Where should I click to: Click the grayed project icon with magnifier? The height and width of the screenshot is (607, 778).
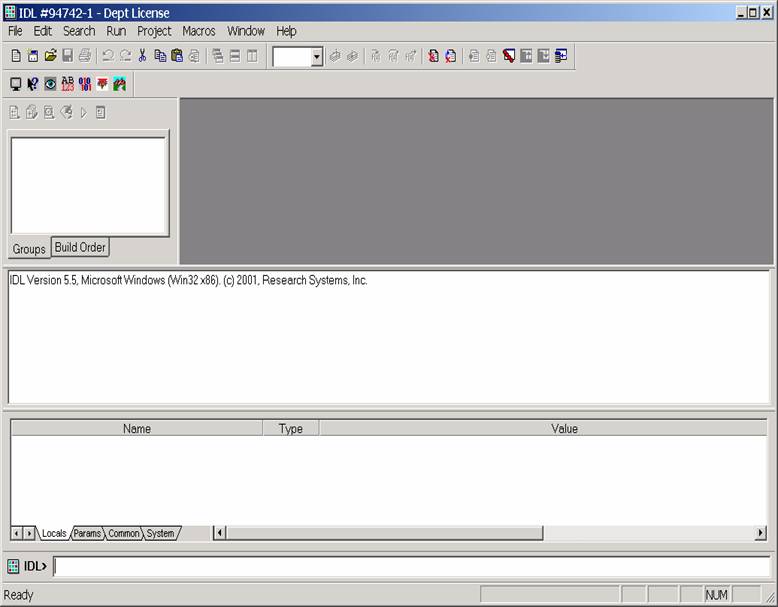click(x=49, y=113)
